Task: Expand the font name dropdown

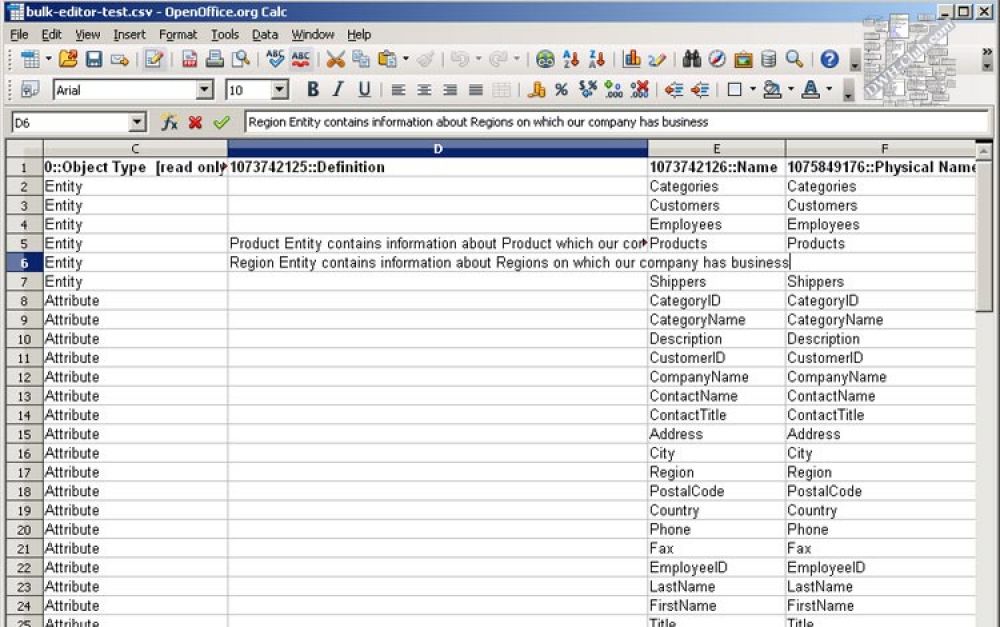Action: point(205,90)
